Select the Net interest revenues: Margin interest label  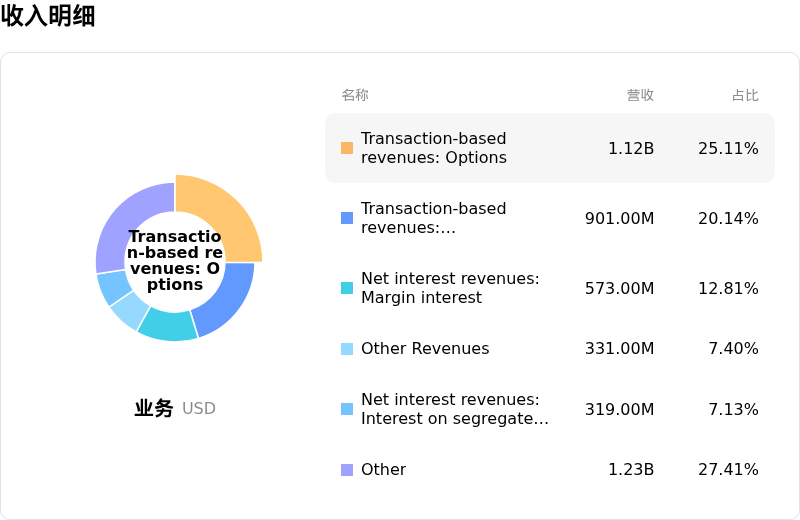tap(450, 288)
